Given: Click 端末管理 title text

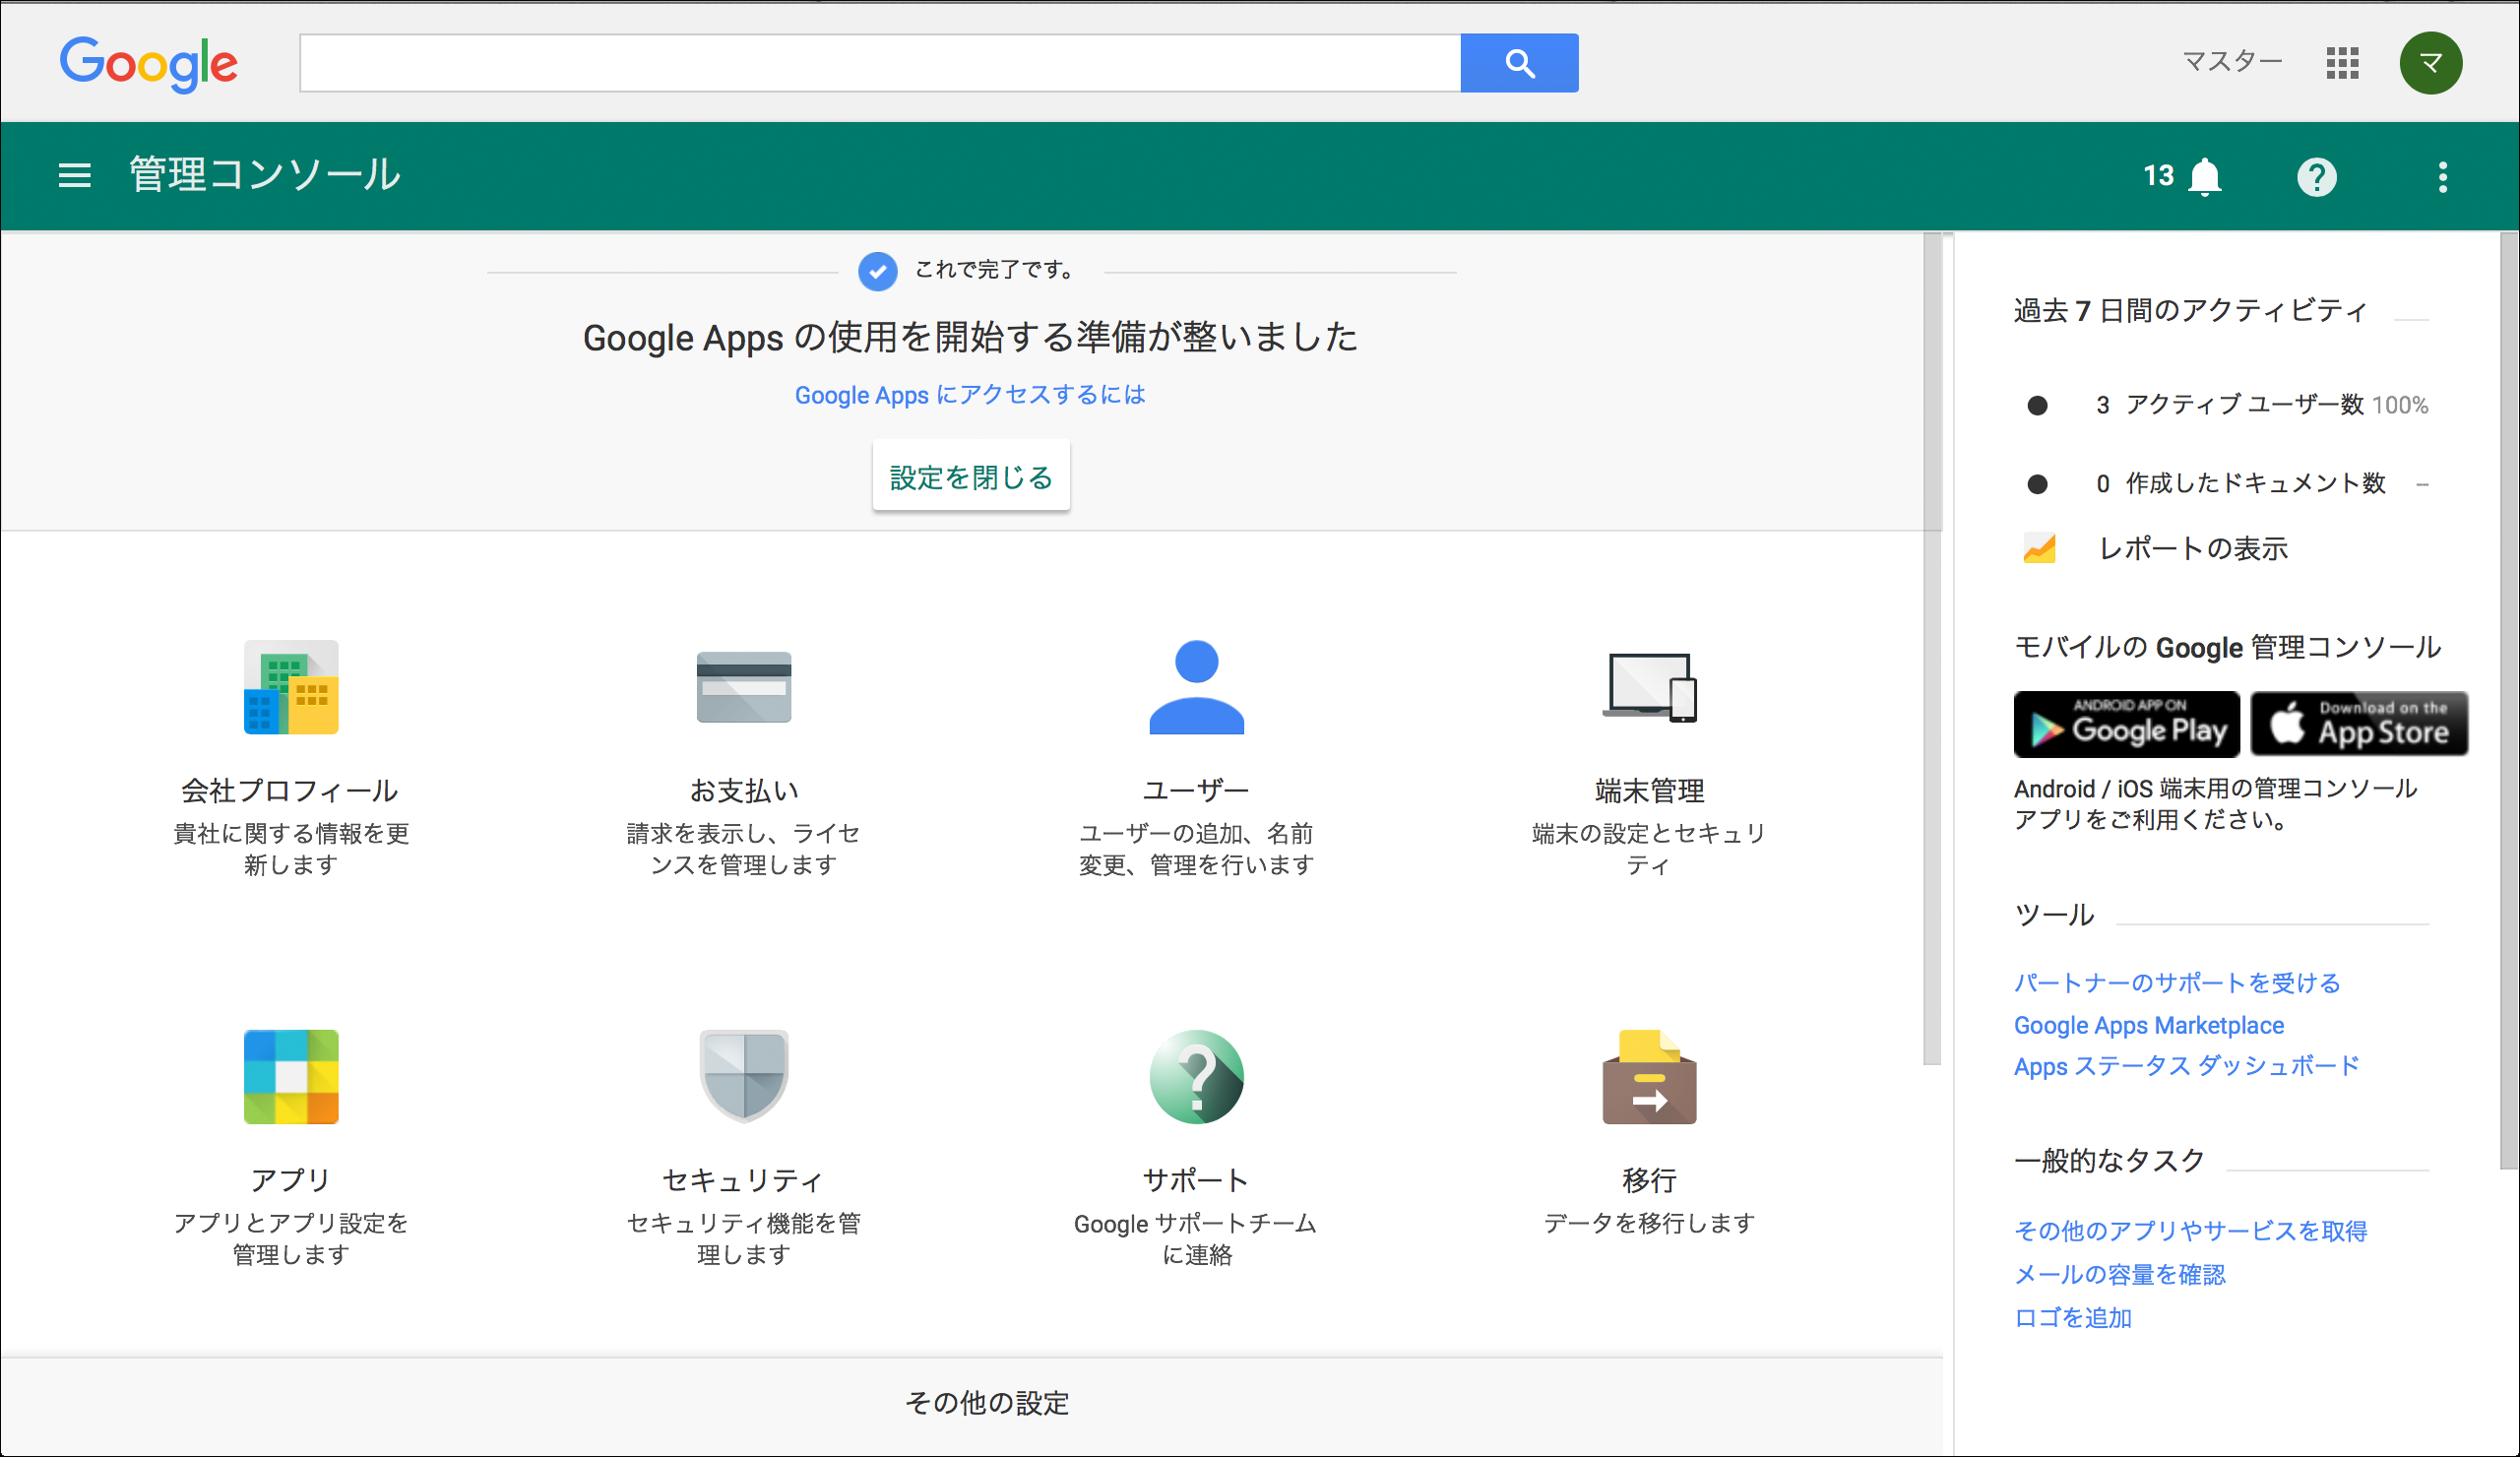Looking at the screenshot, I should (x=1649, y=790).
